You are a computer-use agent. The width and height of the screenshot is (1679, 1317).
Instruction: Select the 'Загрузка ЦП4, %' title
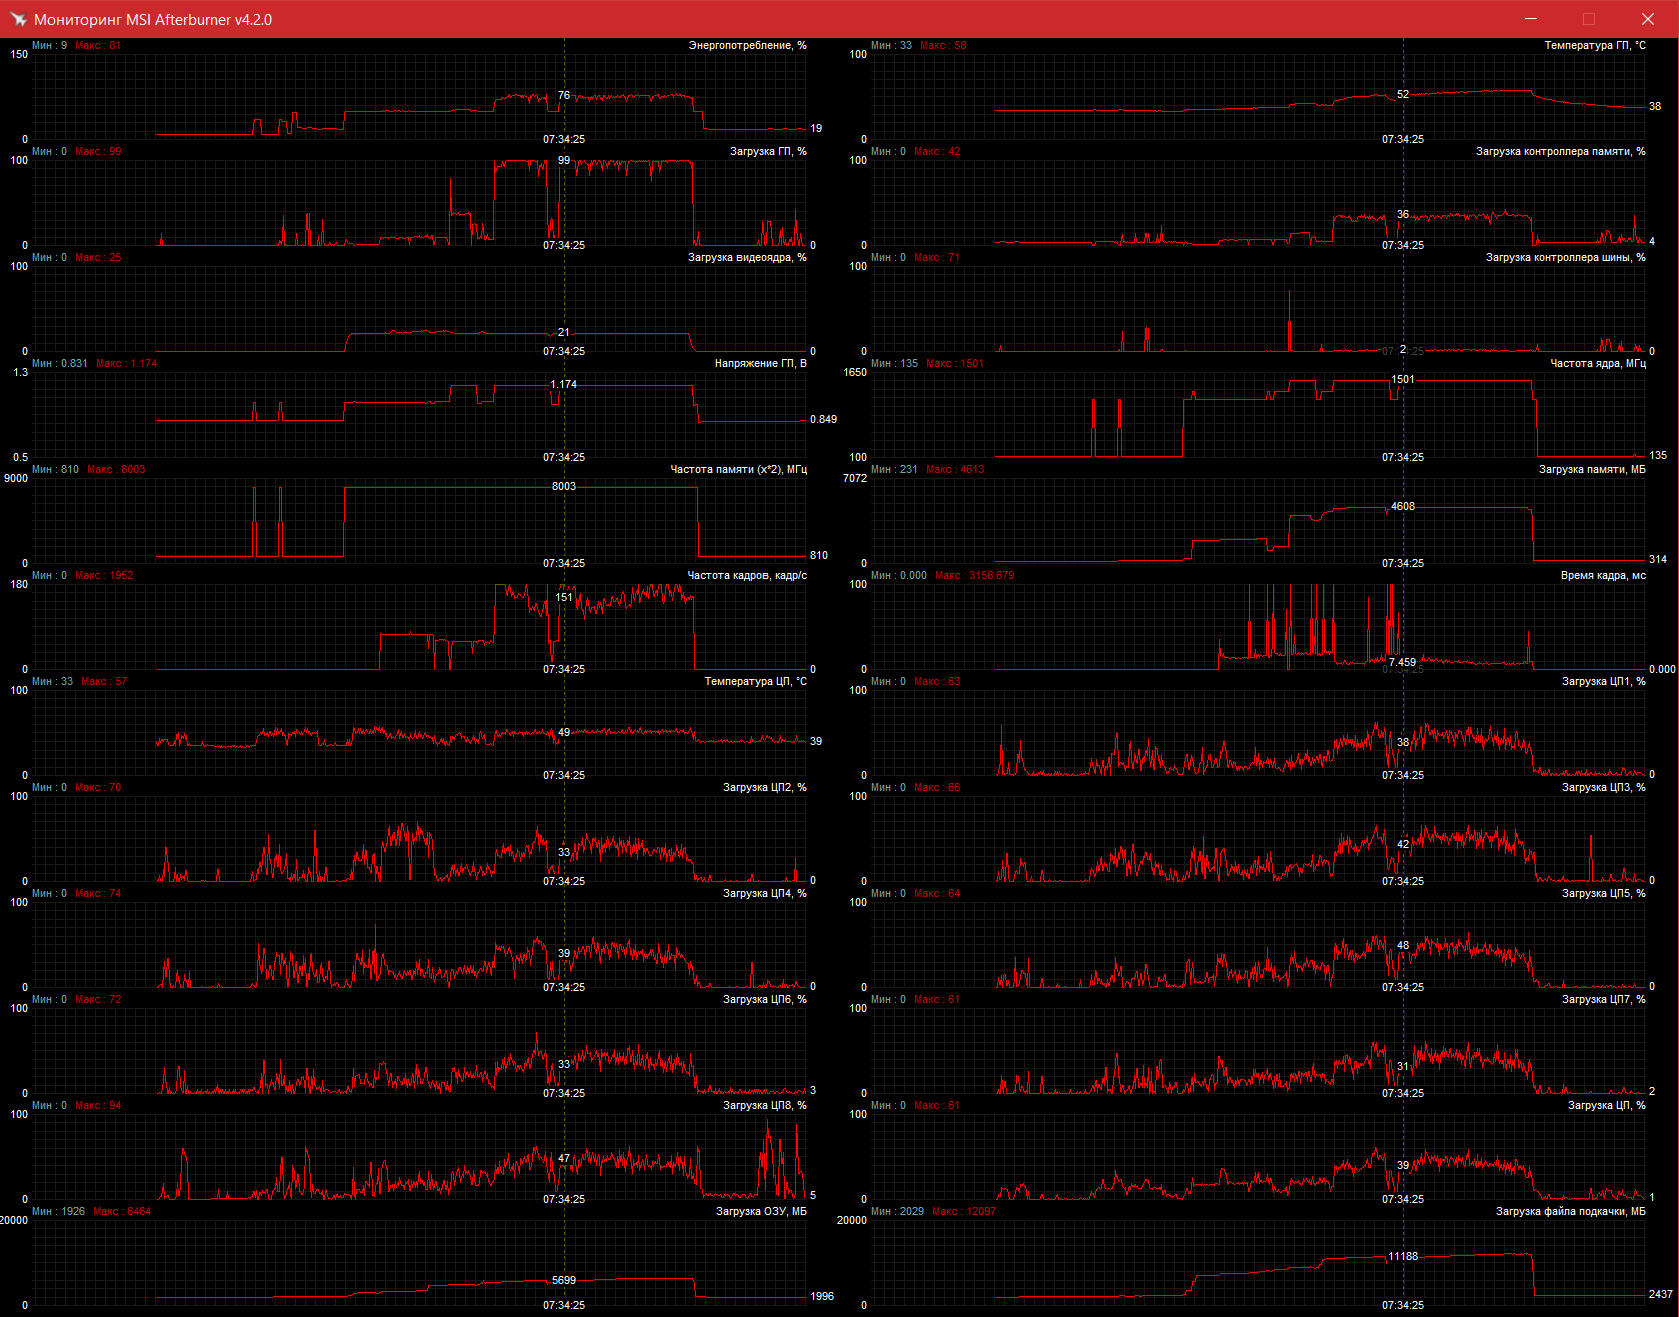pyautogui.click(x=765, y=894)
